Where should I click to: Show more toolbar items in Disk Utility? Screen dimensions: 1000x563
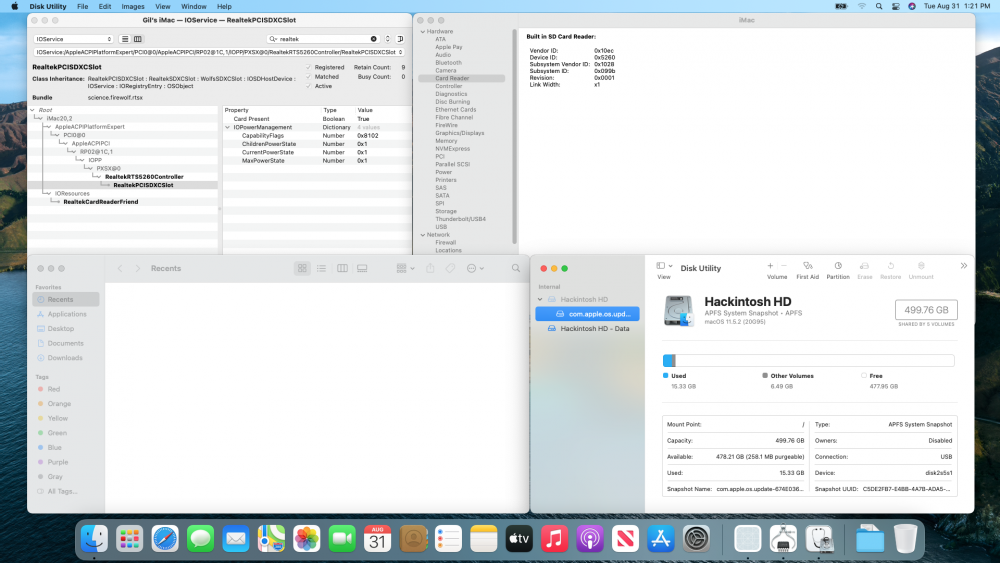point(964,266)
